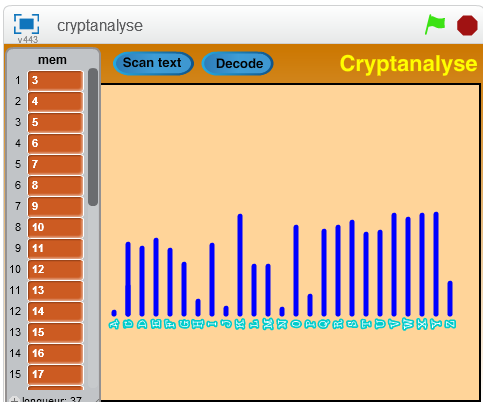Image resolution: width=483 pixels, height=402 pixels.
Task: Select mem list item 6 with value 8
Action: (55, 185)
